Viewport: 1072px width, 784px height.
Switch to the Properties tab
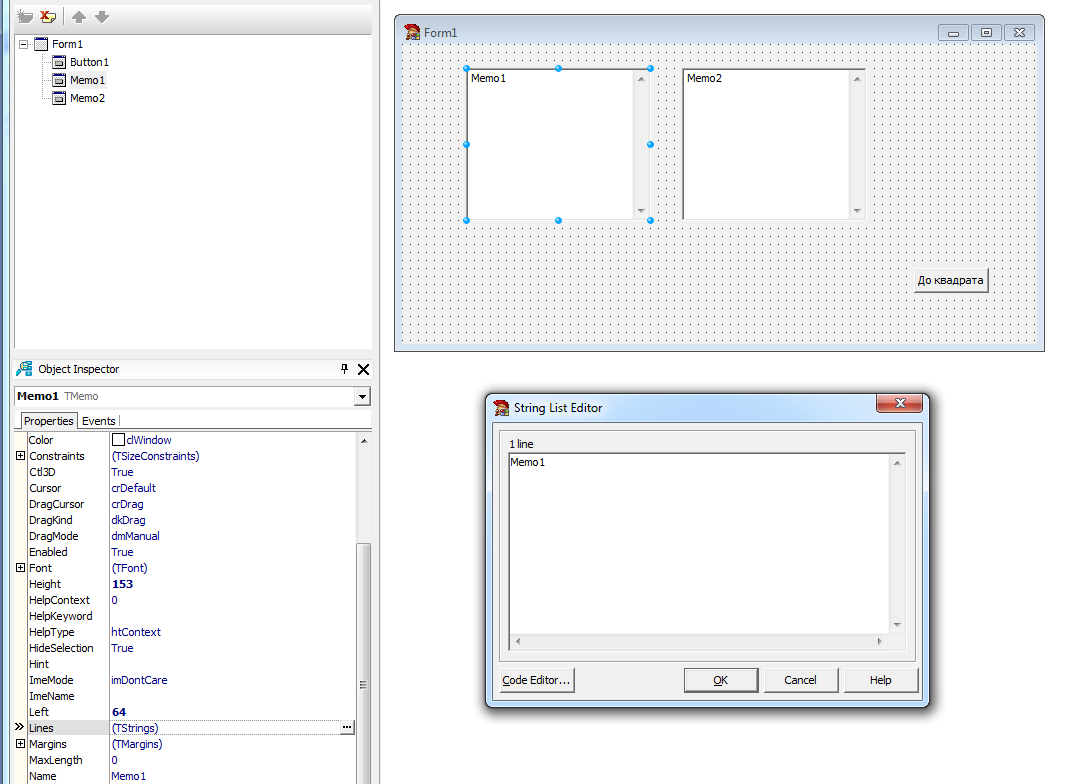[x=49, y=421]
